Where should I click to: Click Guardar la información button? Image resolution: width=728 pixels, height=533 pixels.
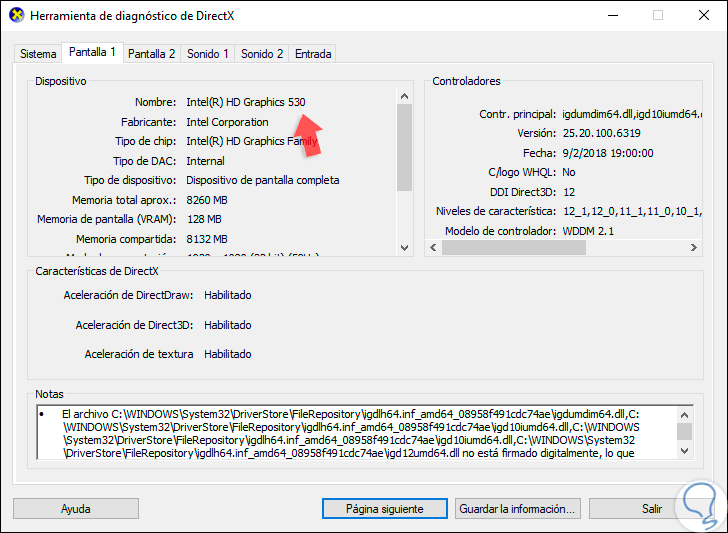[x=517, y=509]
